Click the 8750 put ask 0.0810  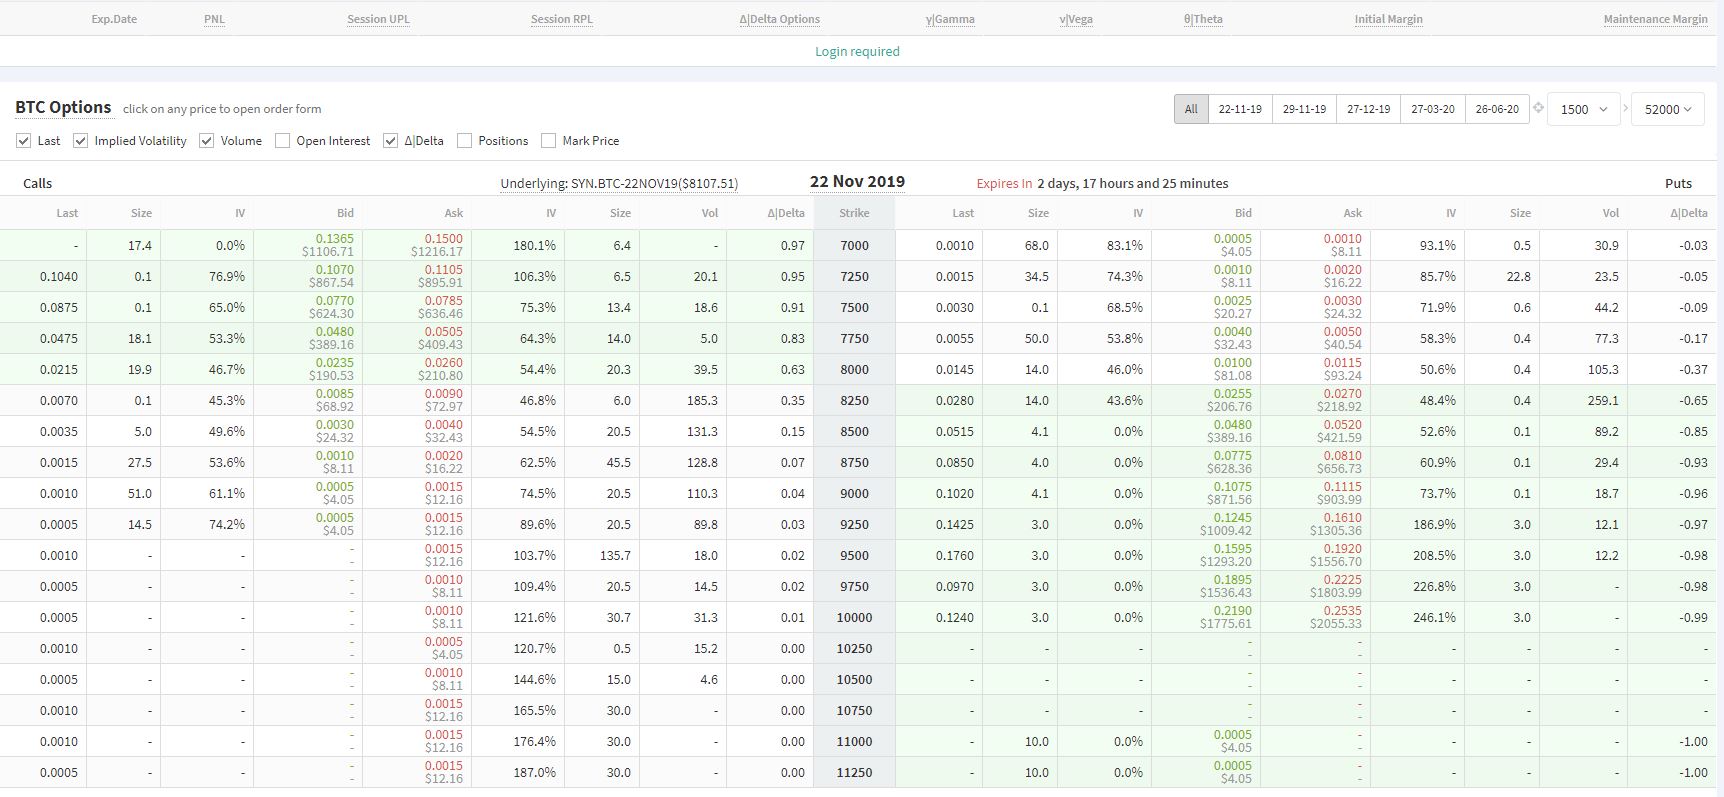coord(1342,456)
